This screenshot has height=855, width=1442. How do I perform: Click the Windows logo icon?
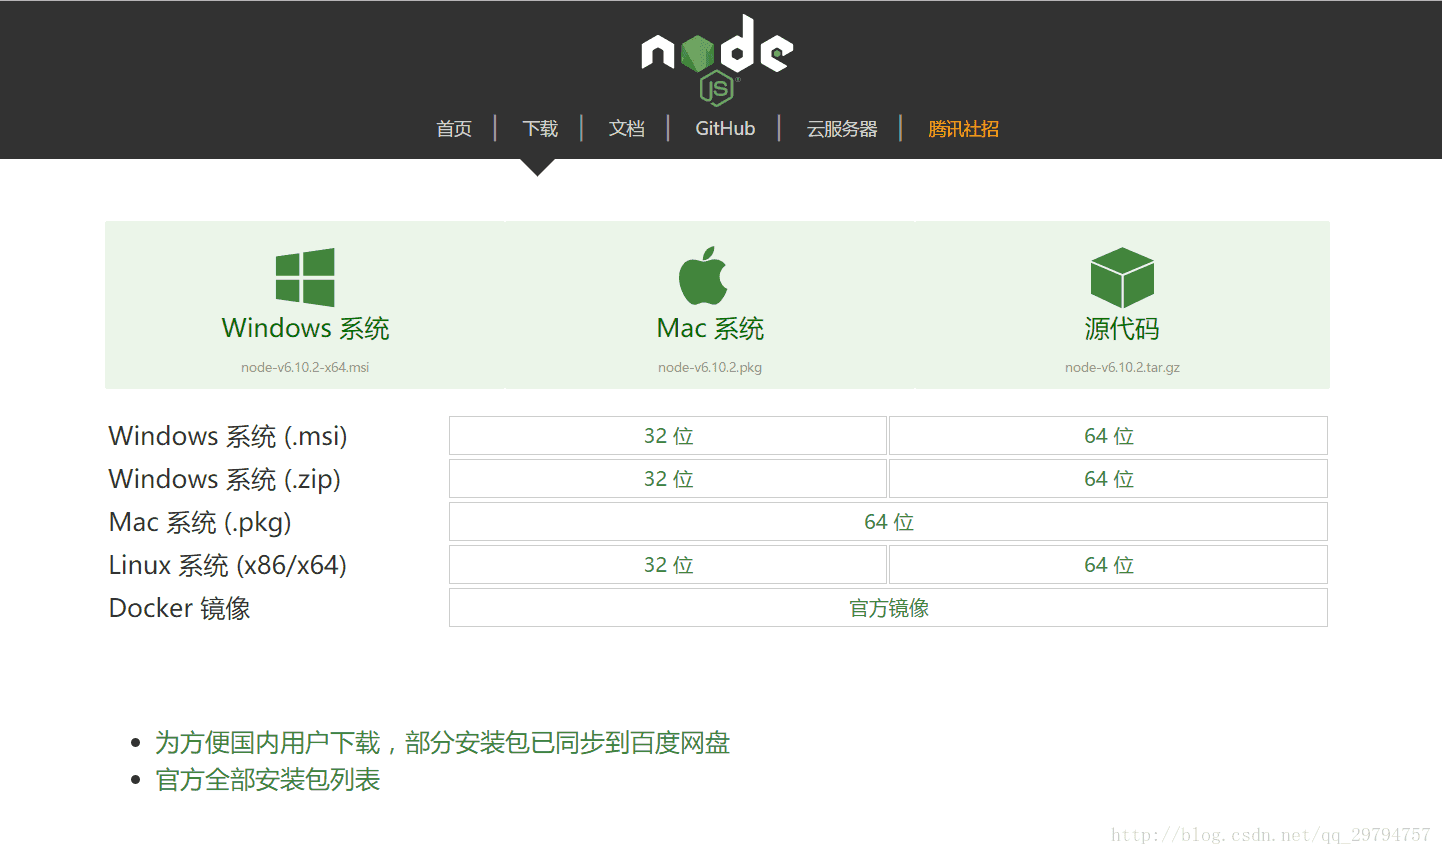[305, 277]
